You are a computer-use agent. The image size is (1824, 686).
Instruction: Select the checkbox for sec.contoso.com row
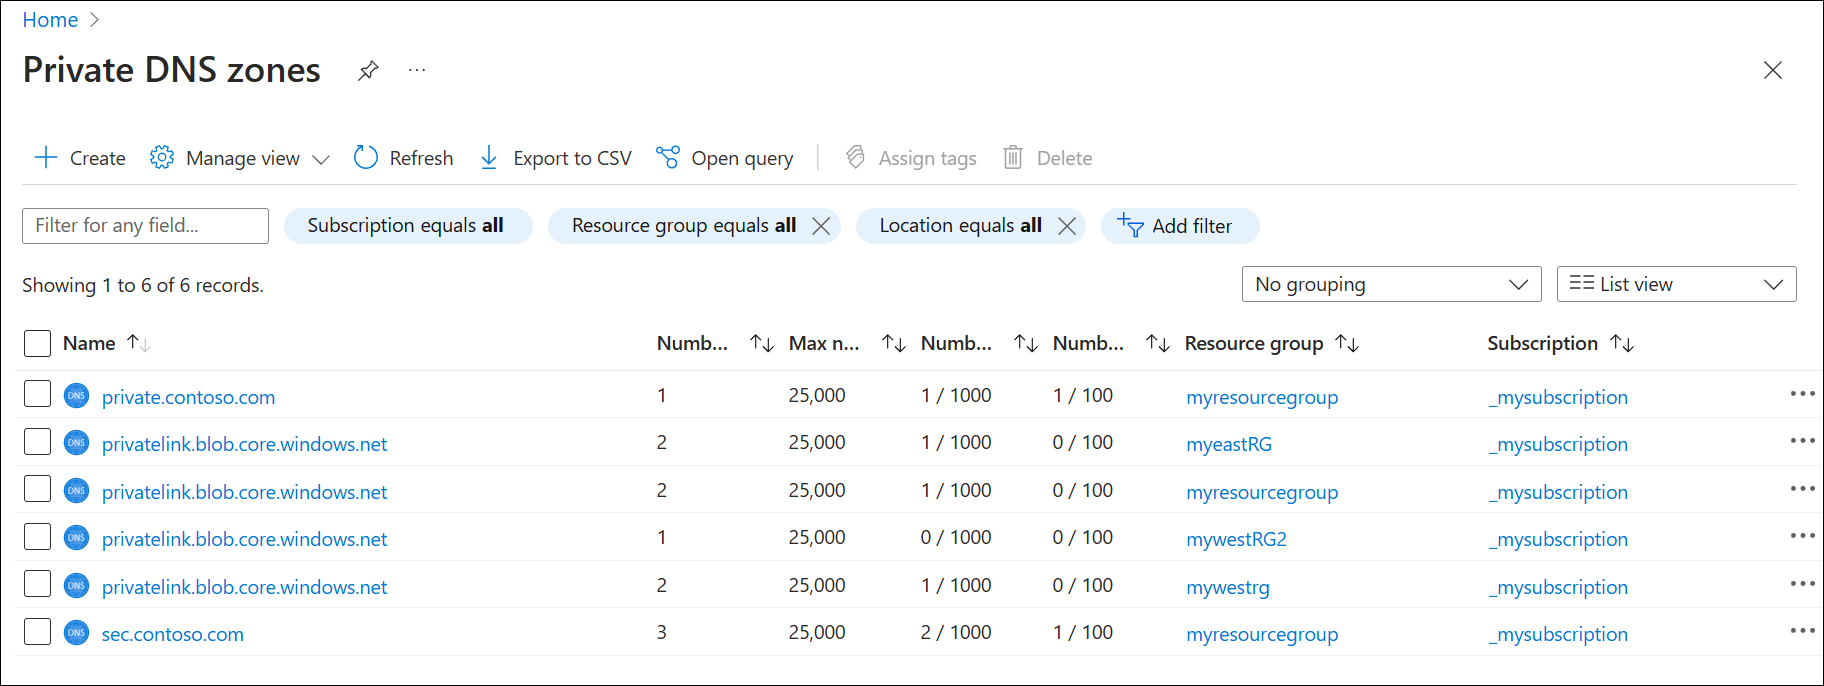pos(37,632)
